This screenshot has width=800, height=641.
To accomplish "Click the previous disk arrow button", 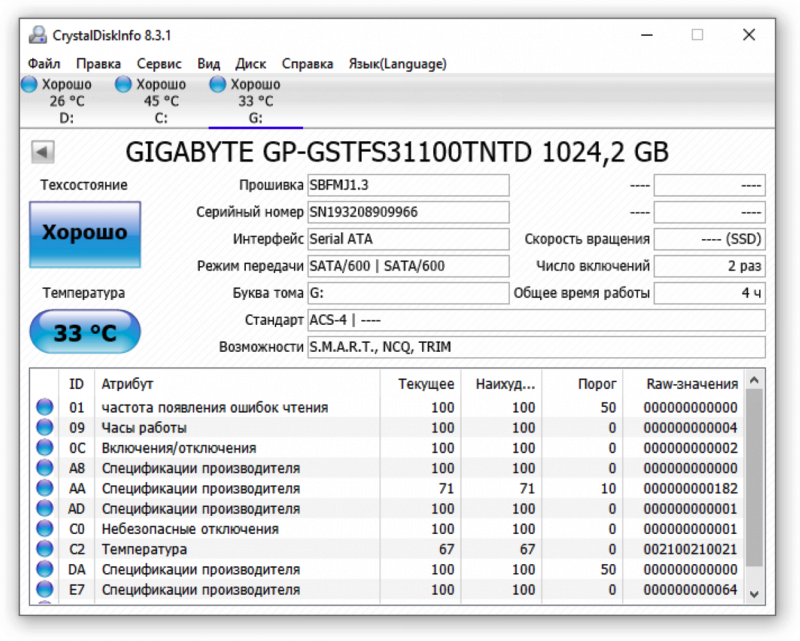I will (43, 152).
